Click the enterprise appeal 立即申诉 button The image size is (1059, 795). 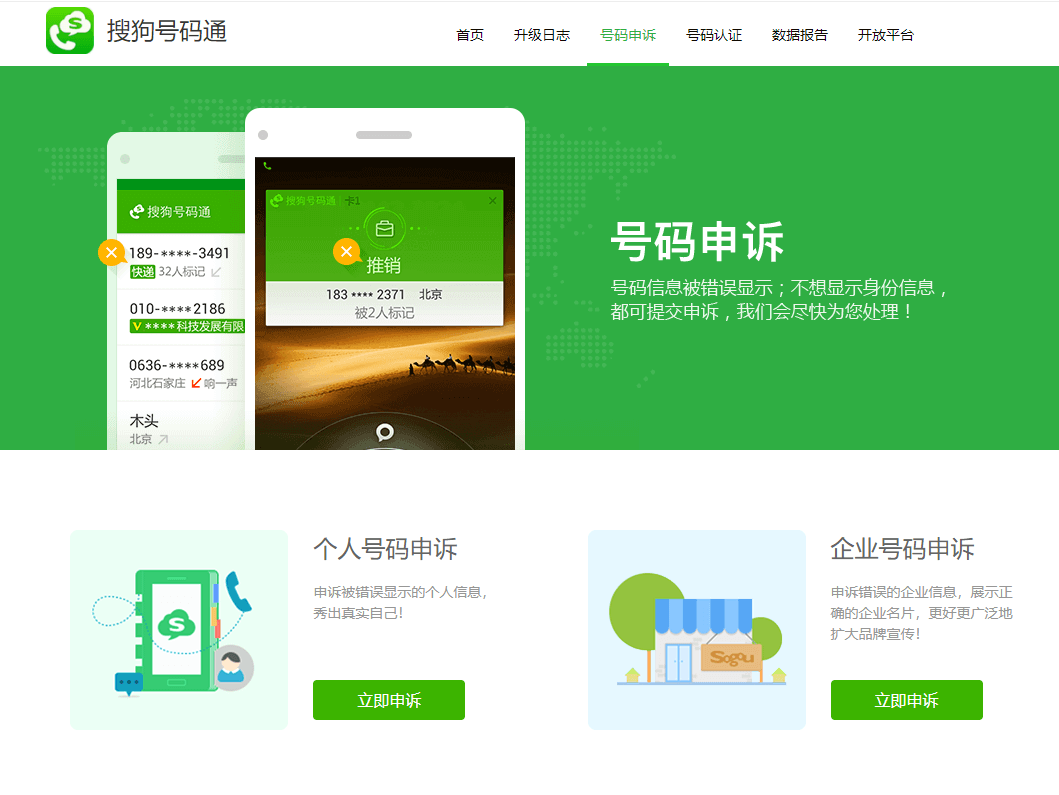[x=906, y=700]
